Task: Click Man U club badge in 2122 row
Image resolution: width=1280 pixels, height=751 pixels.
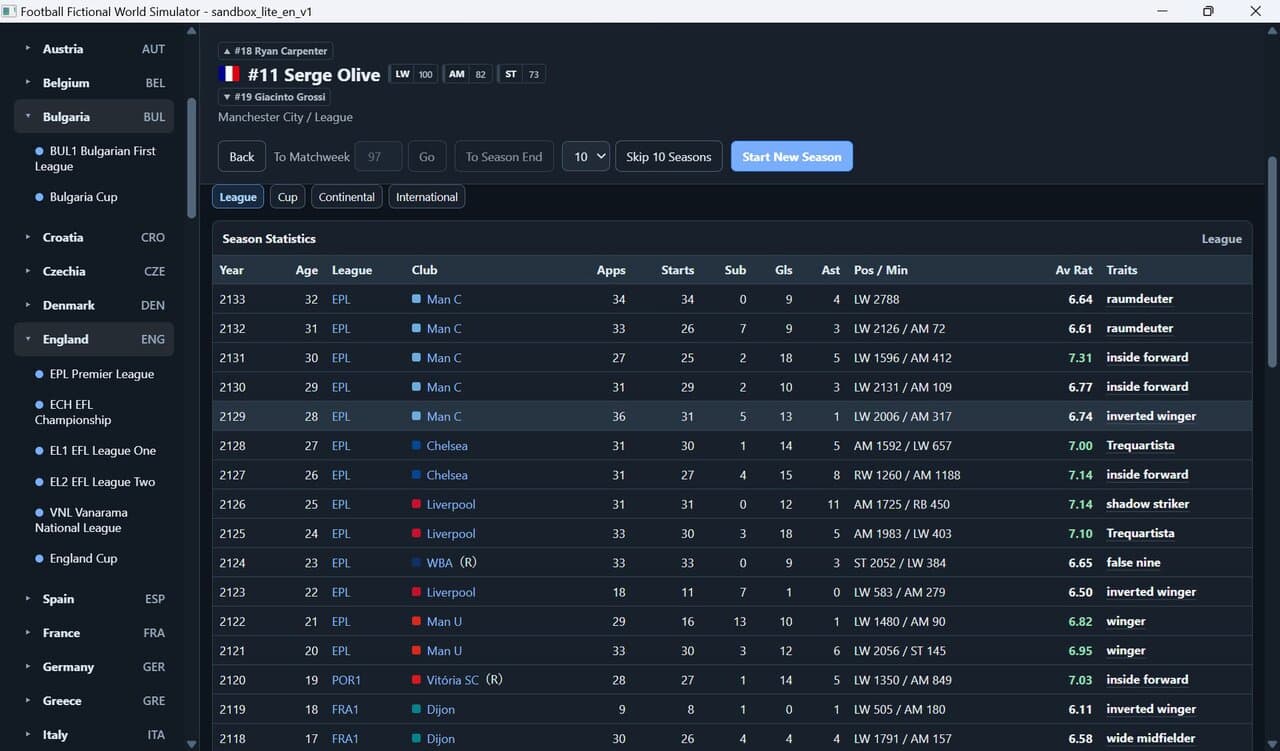Action: pyautogui.click(x=416, y=621)
